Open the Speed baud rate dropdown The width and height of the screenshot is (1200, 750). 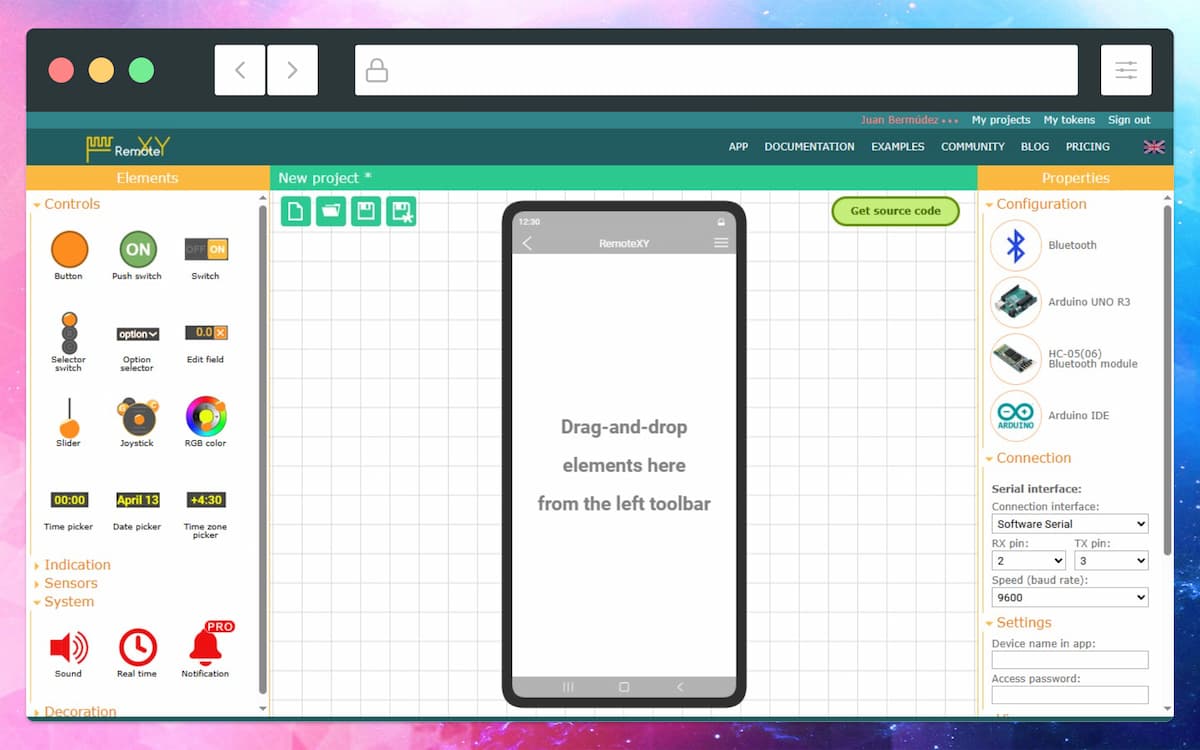coord(1070,597)
